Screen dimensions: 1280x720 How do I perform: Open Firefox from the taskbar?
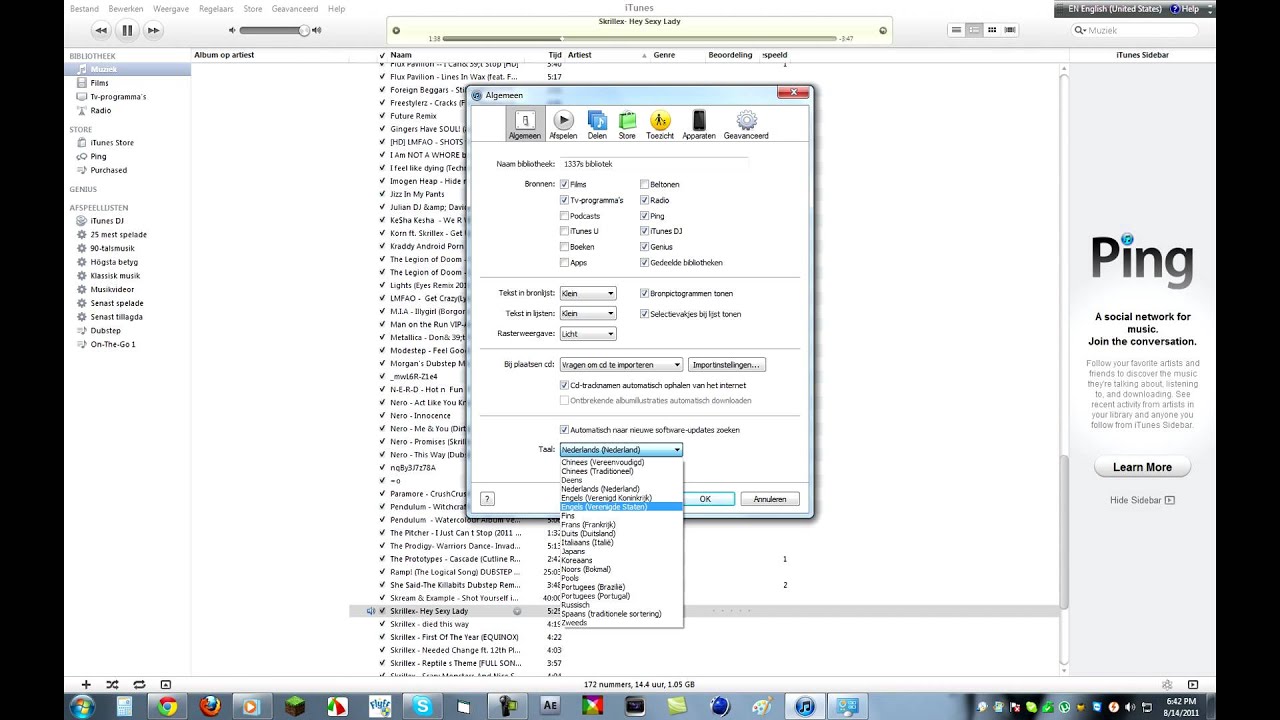(210, 706)
